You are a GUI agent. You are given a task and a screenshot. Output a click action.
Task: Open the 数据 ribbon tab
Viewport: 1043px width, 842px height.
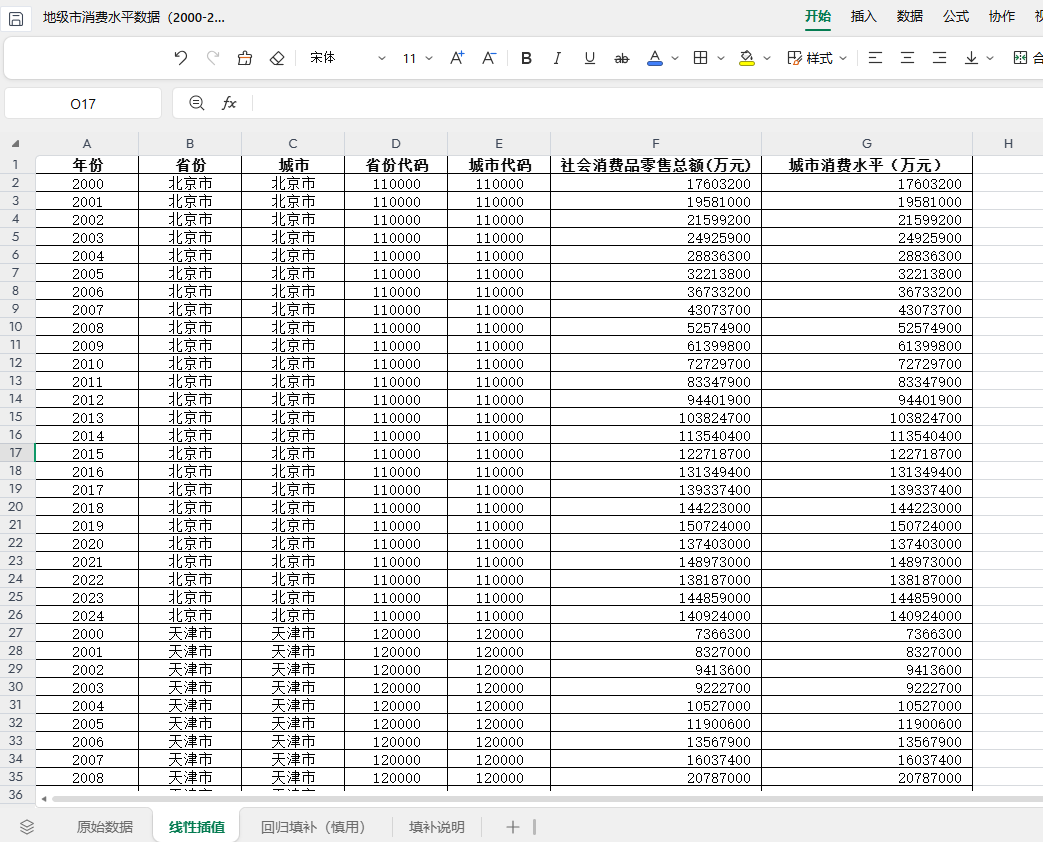pos(909,17)
